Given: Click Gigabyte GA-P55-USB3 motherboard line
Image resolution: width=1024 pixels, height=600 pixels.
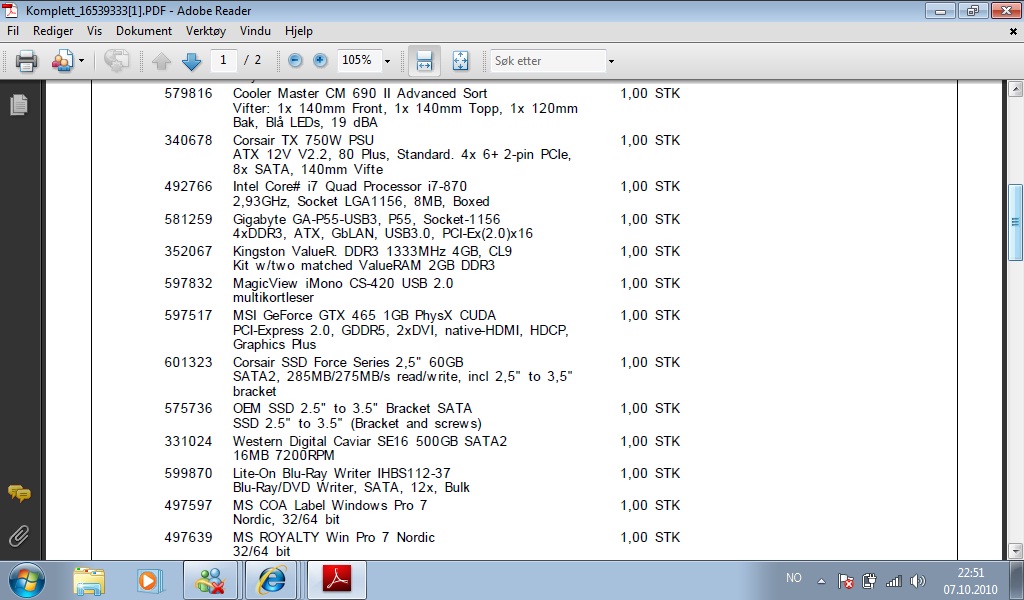Looking at the screenshot, I should [x=366, y=219].
